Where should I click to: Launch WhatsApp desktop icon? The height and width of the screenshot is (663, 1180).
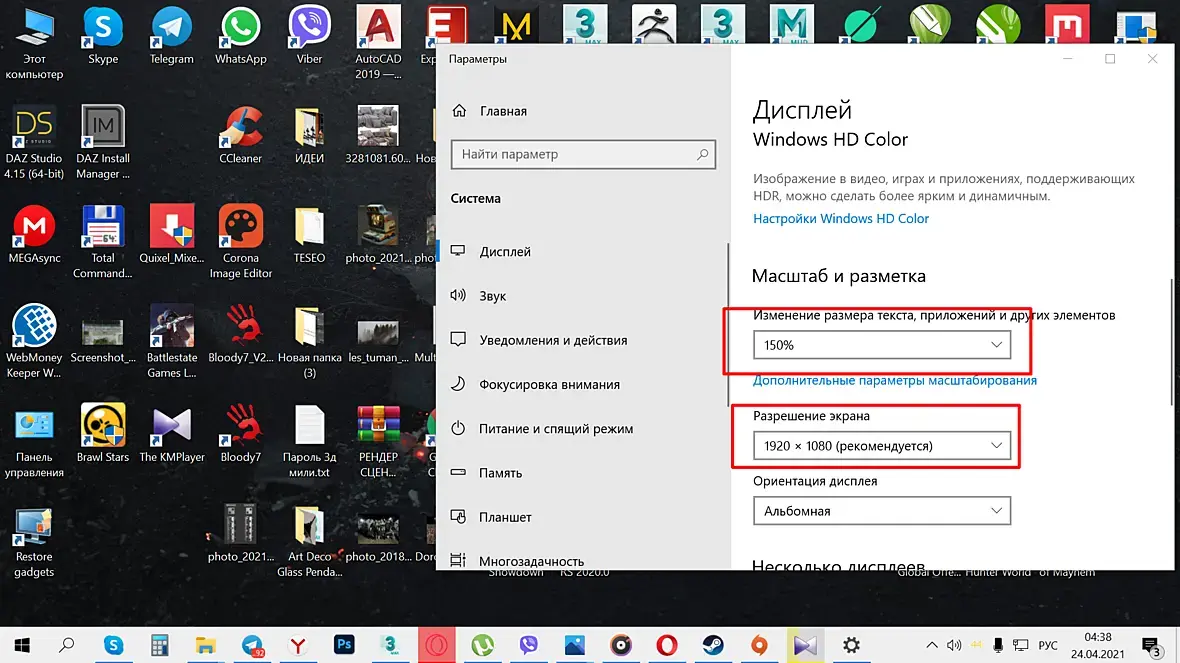coord(241,36)
